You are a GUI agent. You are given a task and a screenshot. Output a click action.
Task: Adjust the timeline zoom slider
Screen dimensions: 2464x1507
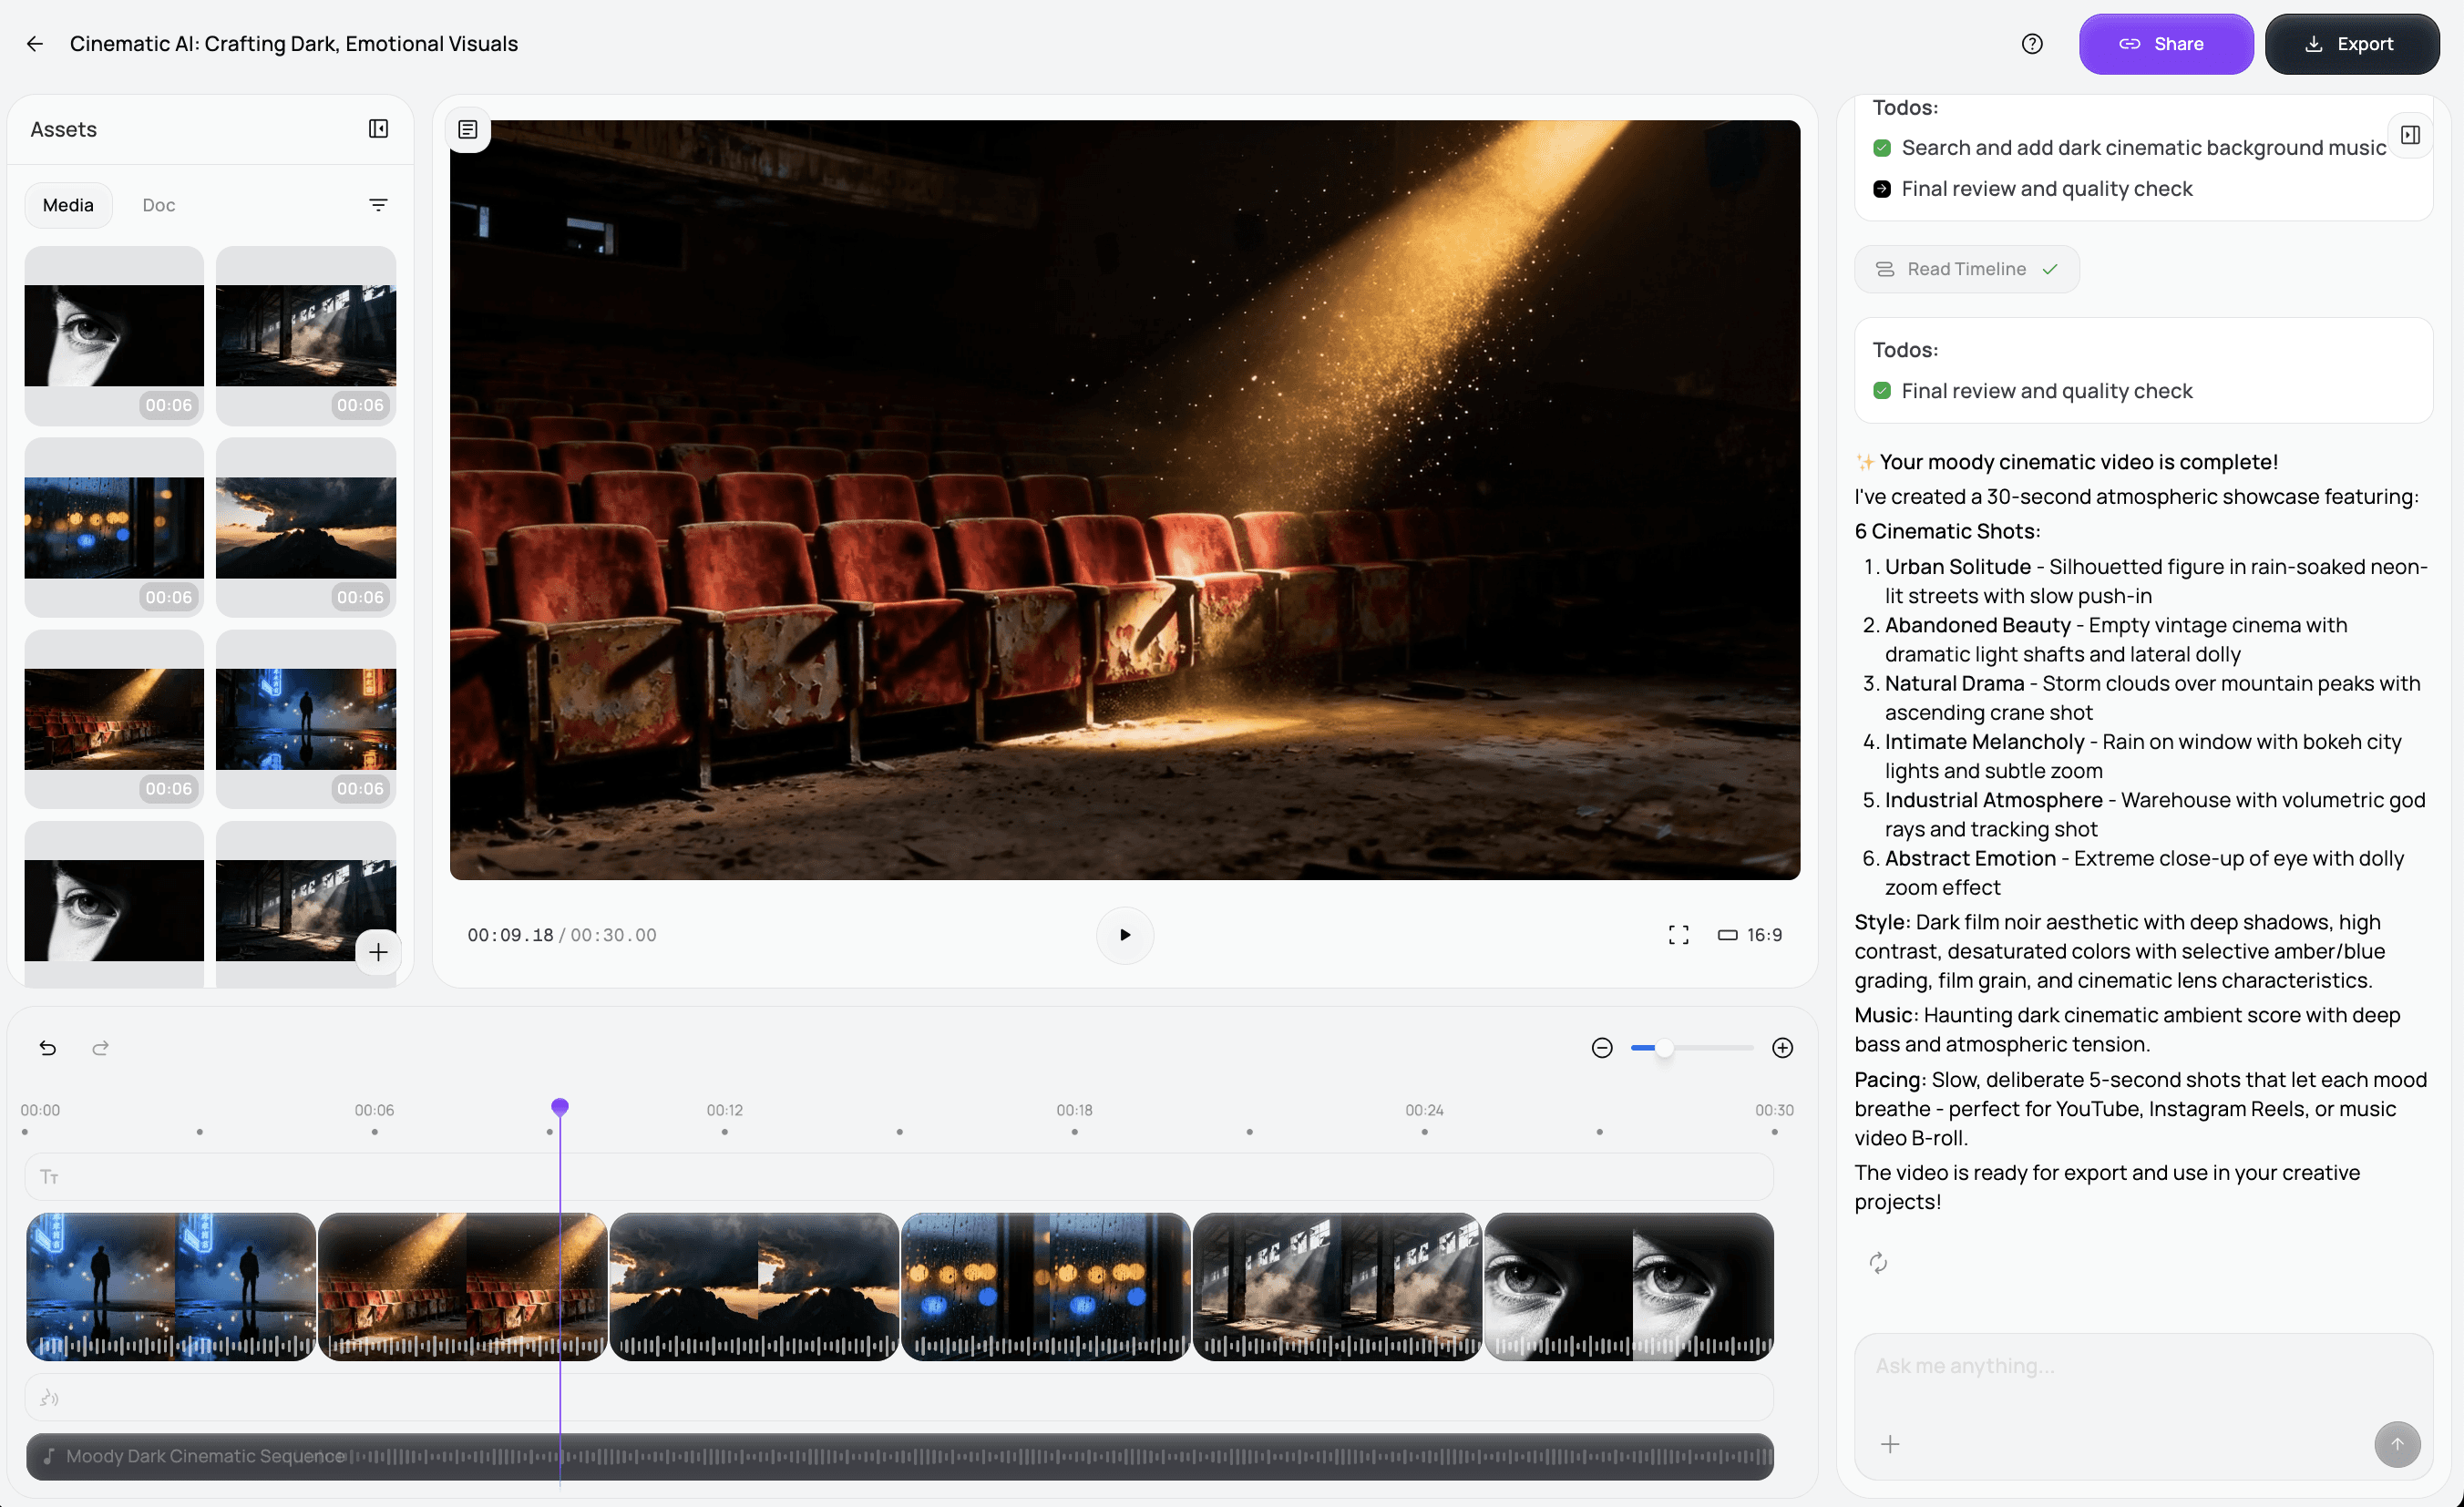tap(1664, 1048)
